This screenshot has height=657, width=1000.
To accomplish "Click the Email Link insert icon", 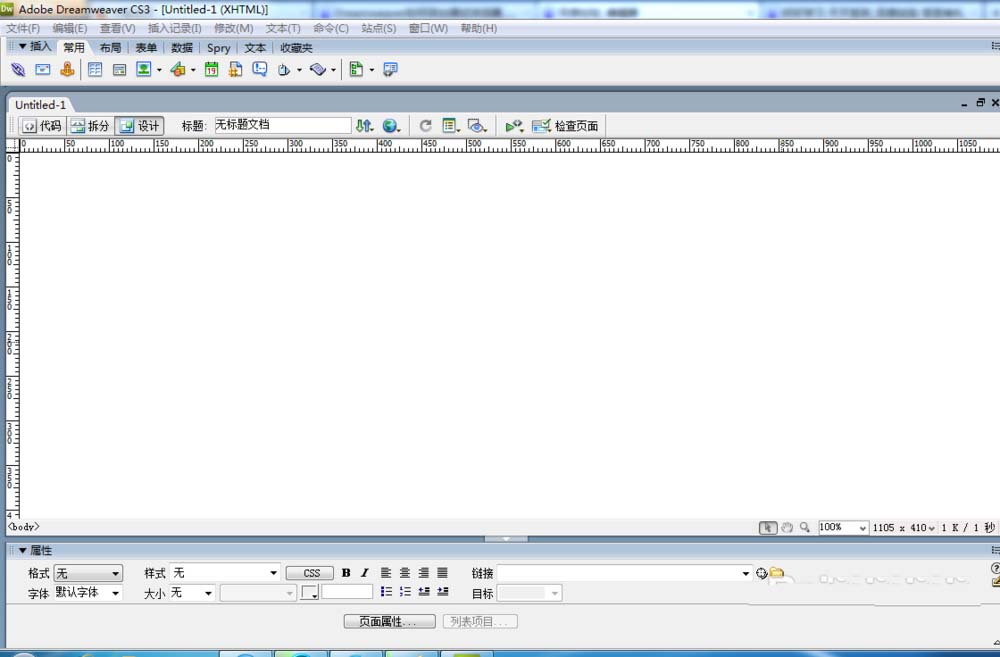I will pos(43,70).
